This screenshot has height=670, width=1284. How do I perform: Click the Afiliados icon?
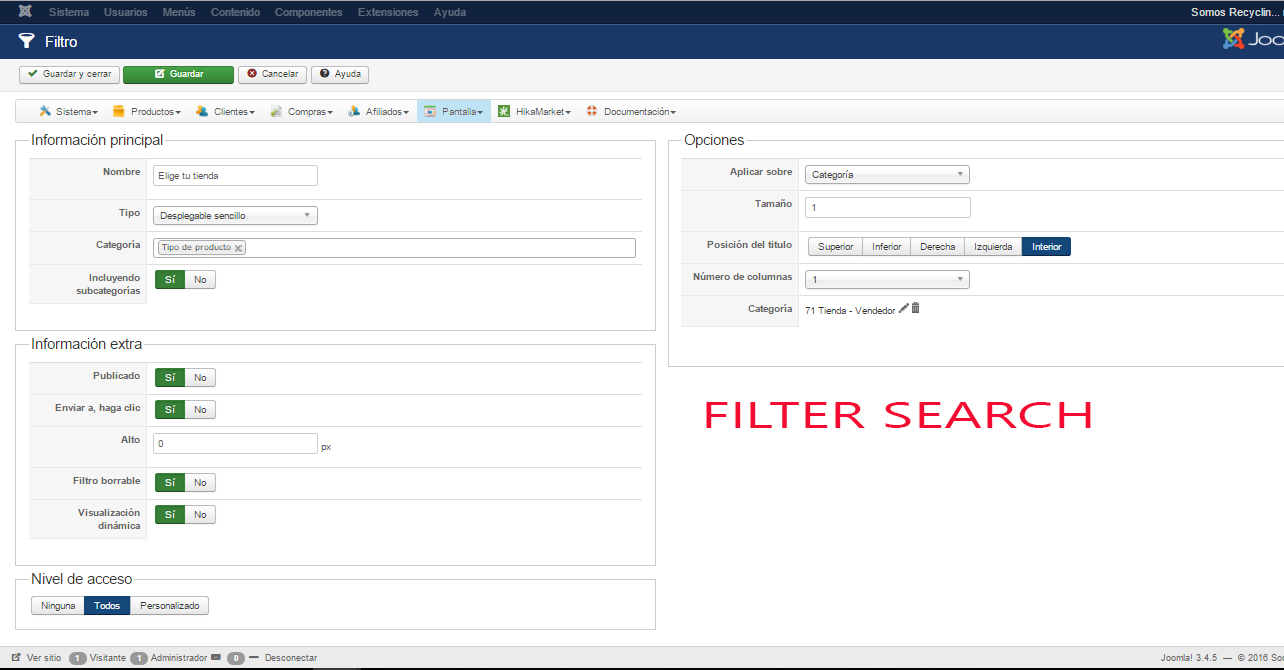(x=354, y=111)
